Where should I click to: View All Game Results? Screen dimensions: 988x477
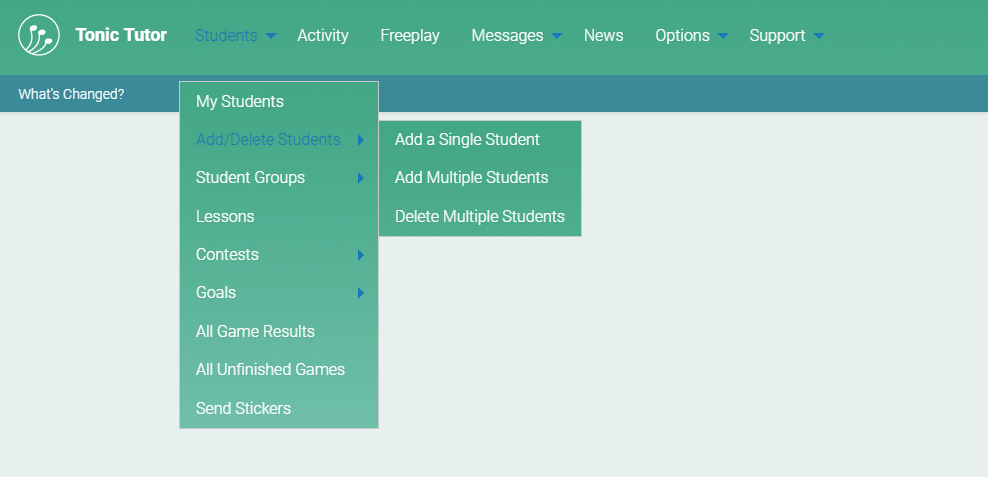click(255, 332)
